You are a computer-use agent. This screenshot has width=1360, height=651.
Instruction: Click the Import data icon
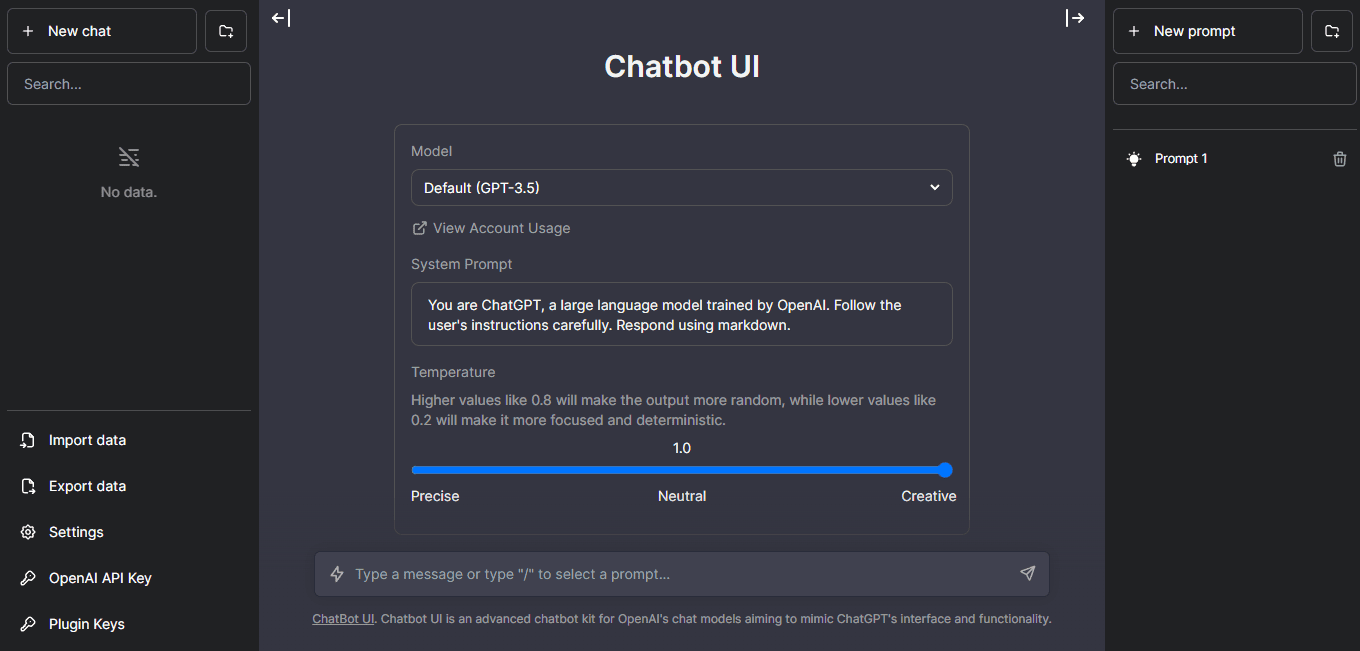pyautogui.click(x=28, y=440)
